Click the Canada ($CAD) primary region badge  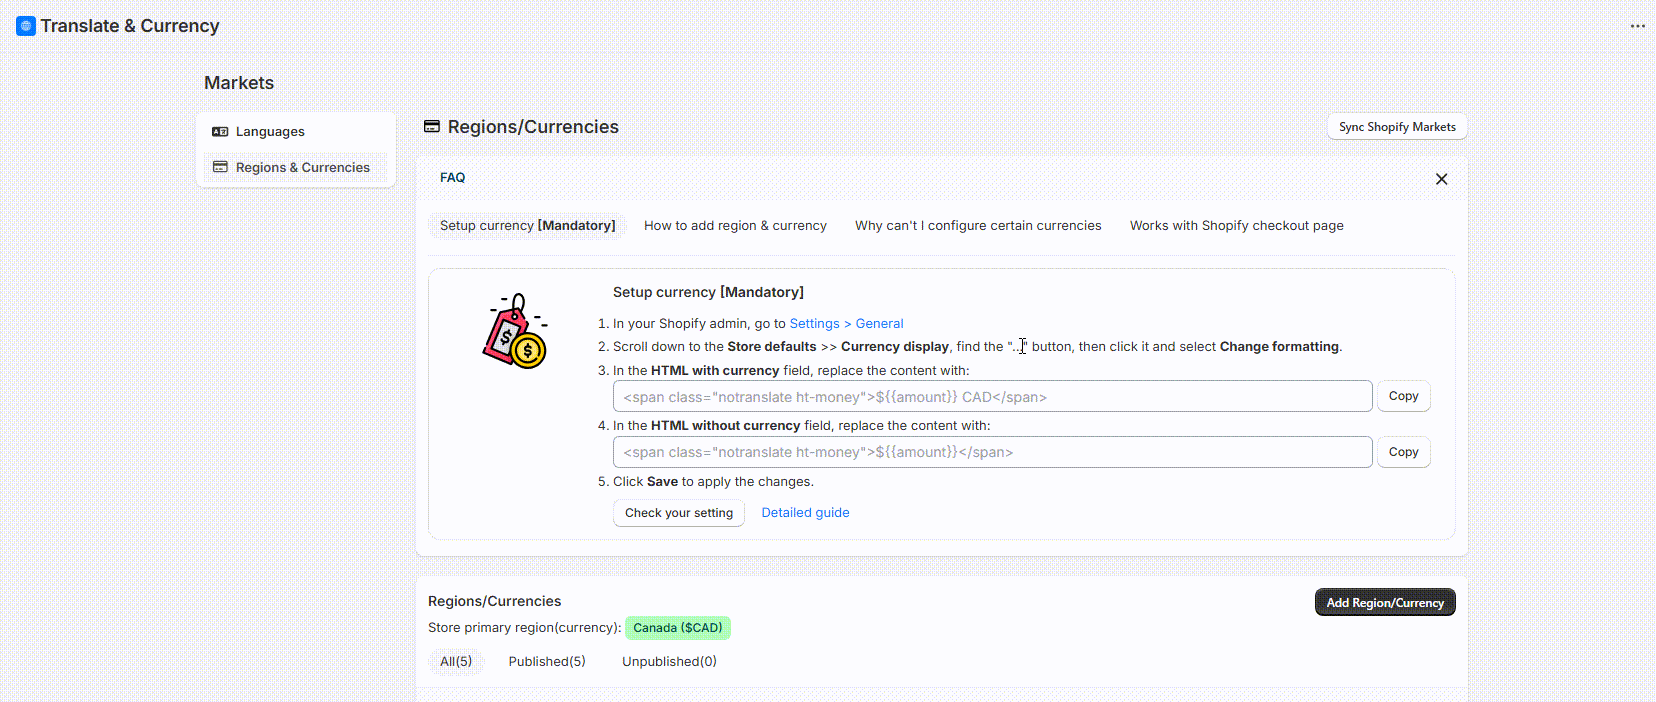(678, 628)
